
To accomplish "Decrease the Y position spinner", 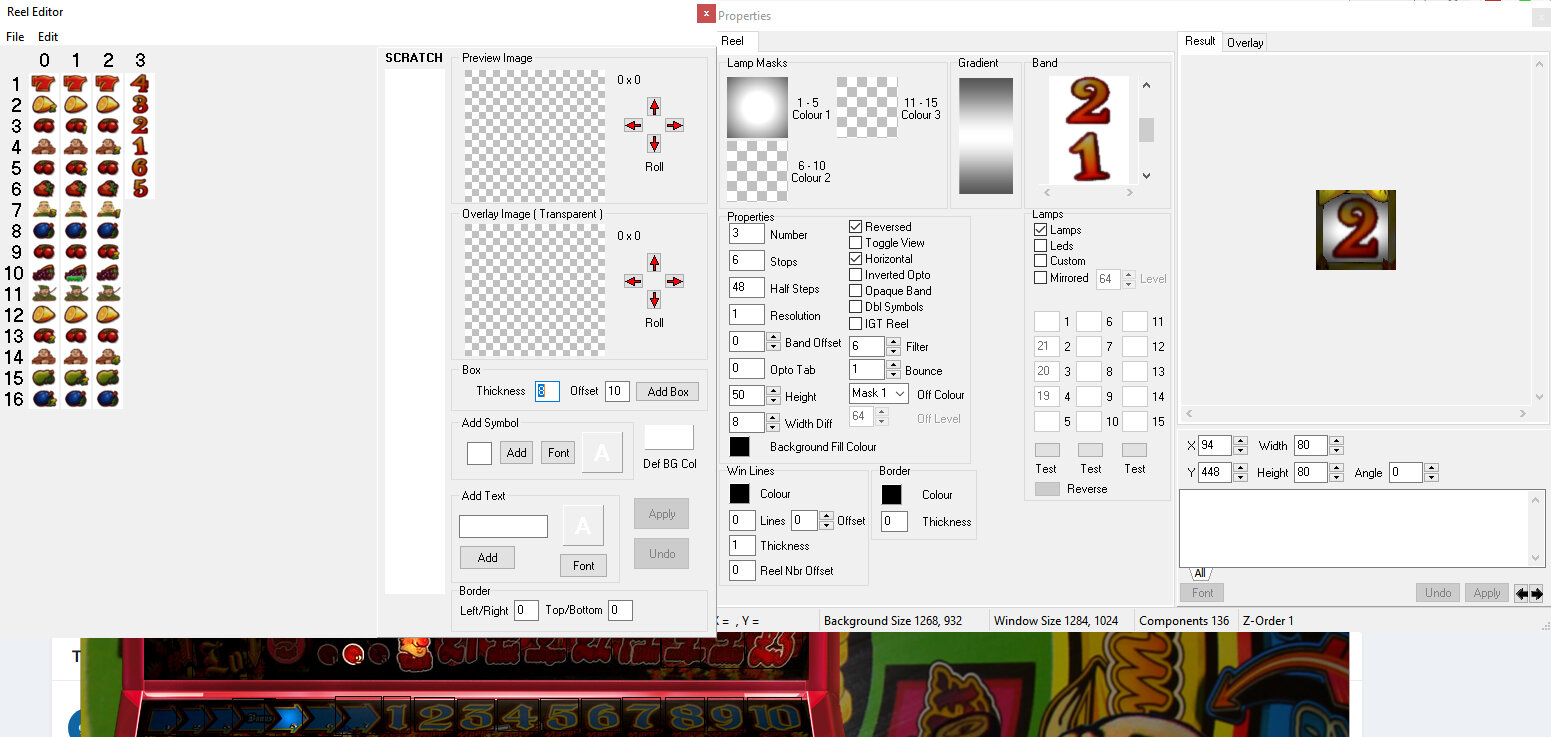I will point(1241,477).
